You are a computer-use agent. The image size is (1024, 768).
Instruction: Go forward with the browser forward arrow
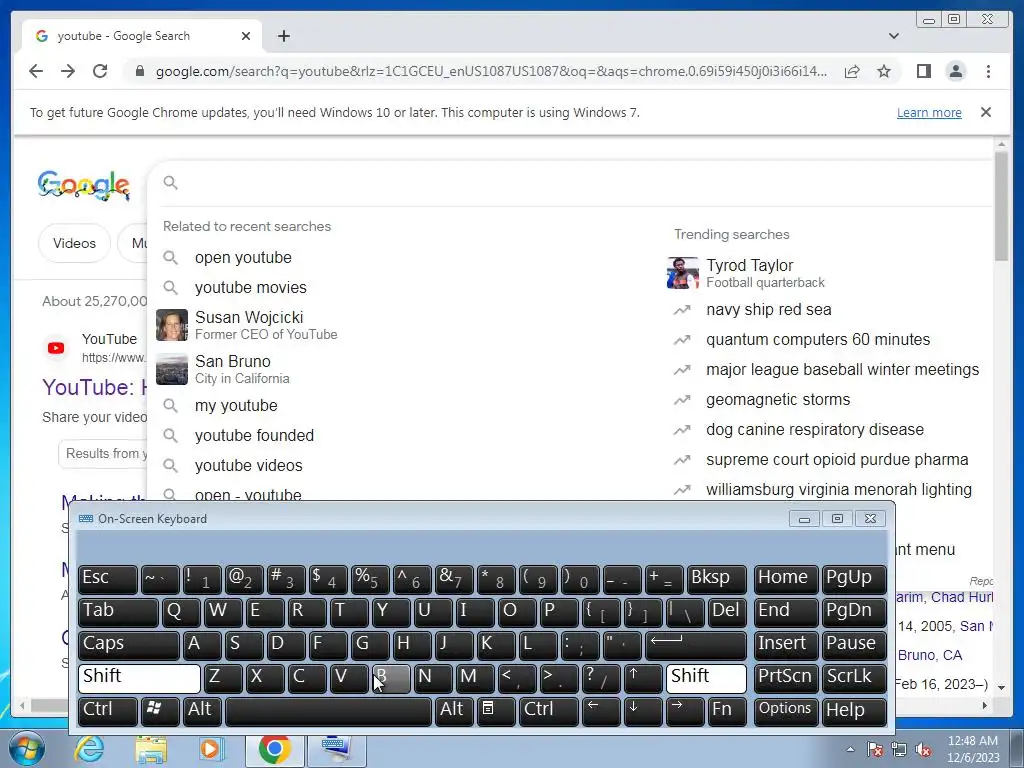[x=68, y=71]
